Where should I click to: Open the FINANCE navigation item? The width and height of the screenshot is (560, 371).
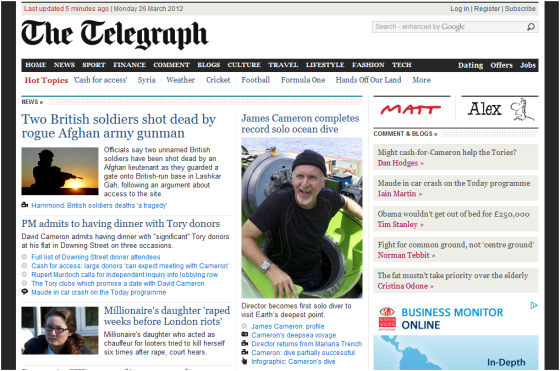point(129,65)
